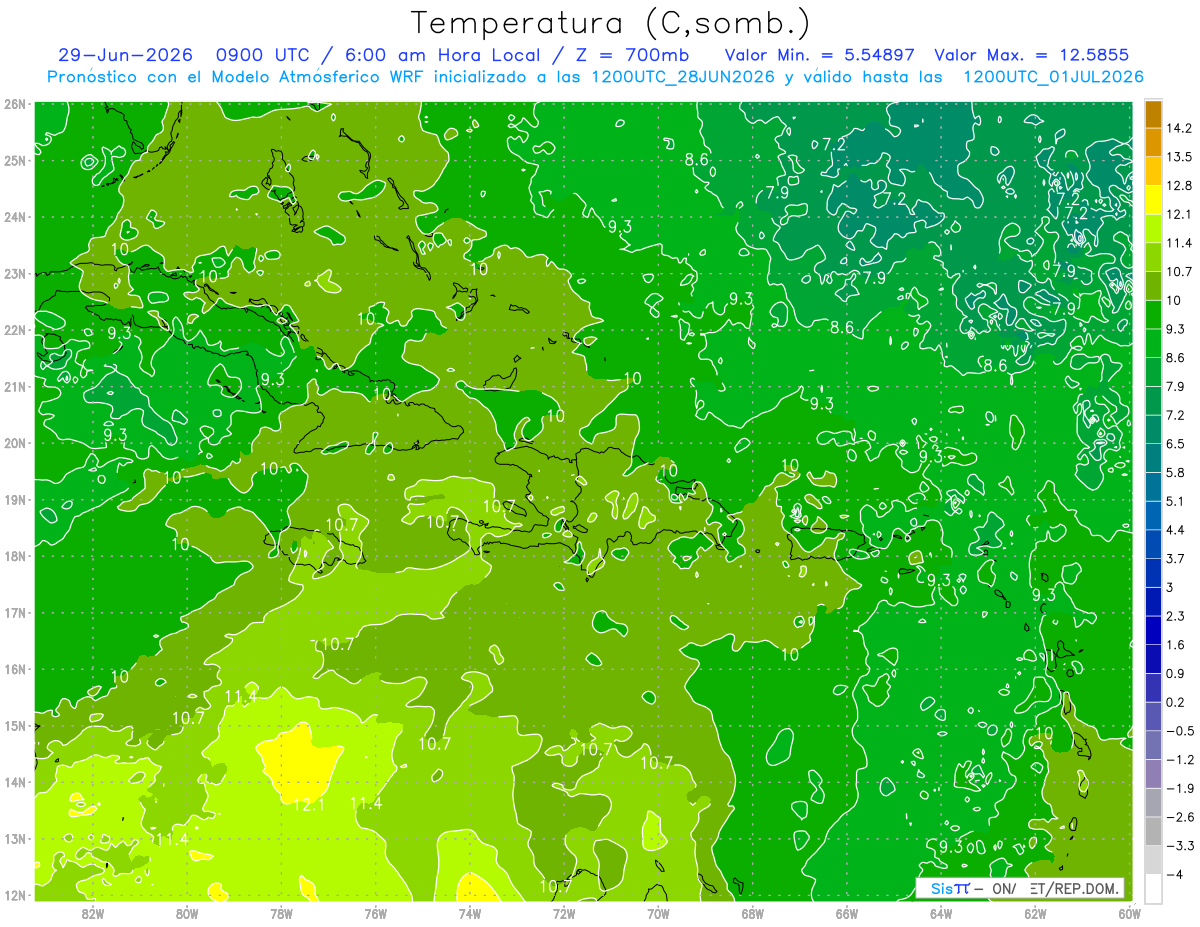Choose the purple swatch between -1.9 and -1.2
The image size is (1200, 927).
click(1153, 773)
